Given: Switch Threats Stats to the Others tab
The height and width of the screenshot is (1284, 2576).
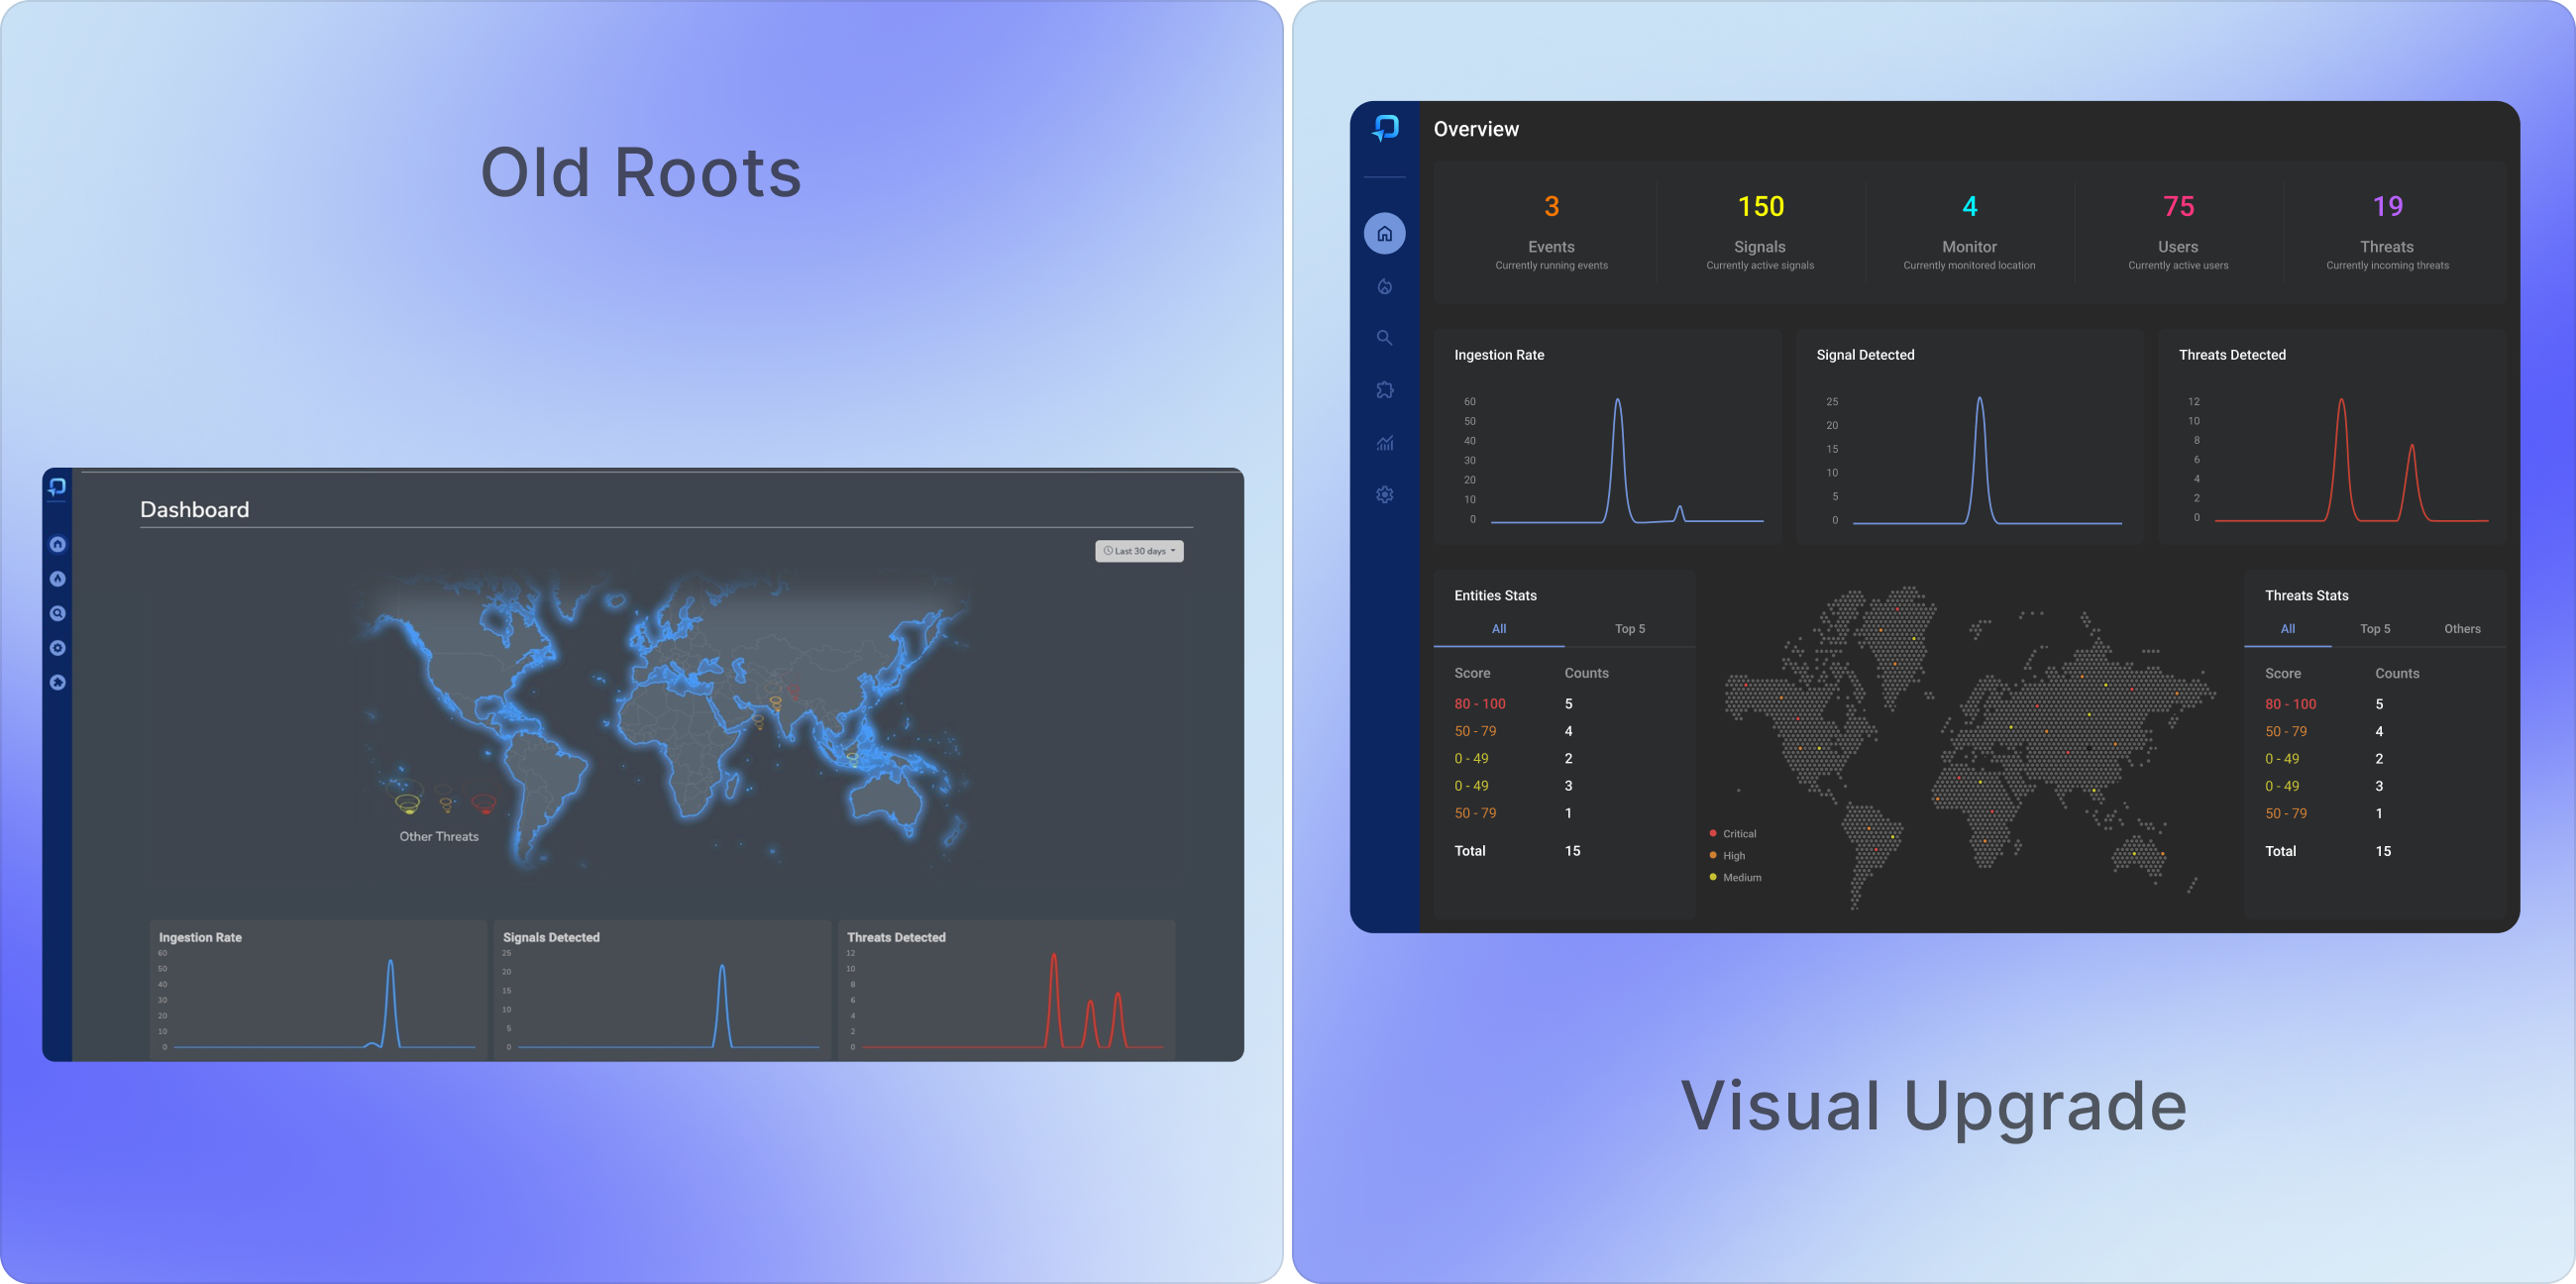Looking at the screenshot, I should pos(2461,629).
